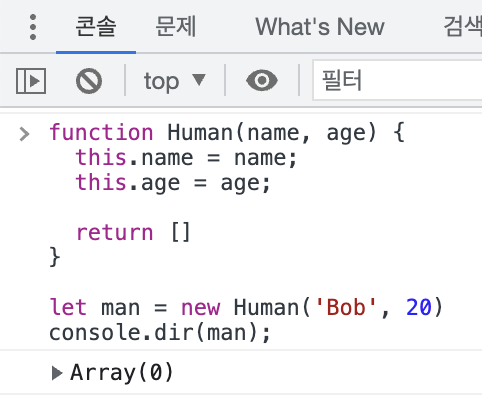
Task: Click the 'this.name = name;' line
Action: click(186, 158)
